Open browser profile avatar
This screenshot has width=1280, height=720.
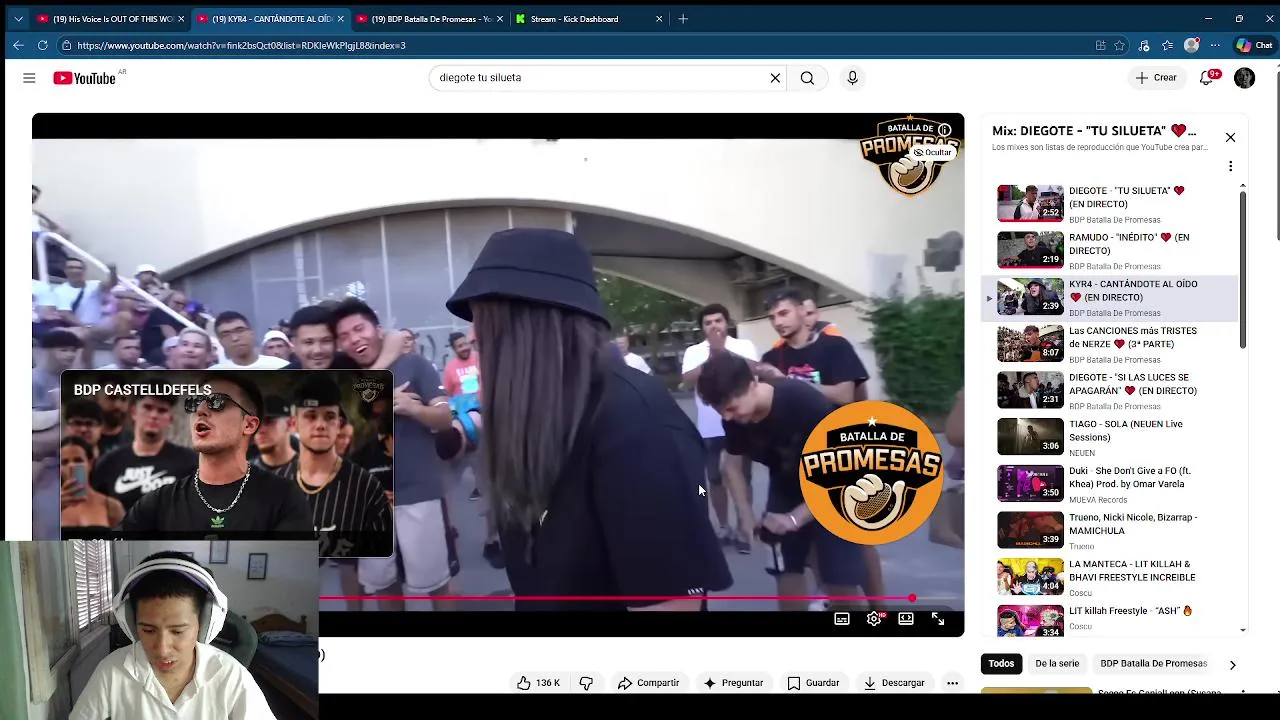(1191, 45)
